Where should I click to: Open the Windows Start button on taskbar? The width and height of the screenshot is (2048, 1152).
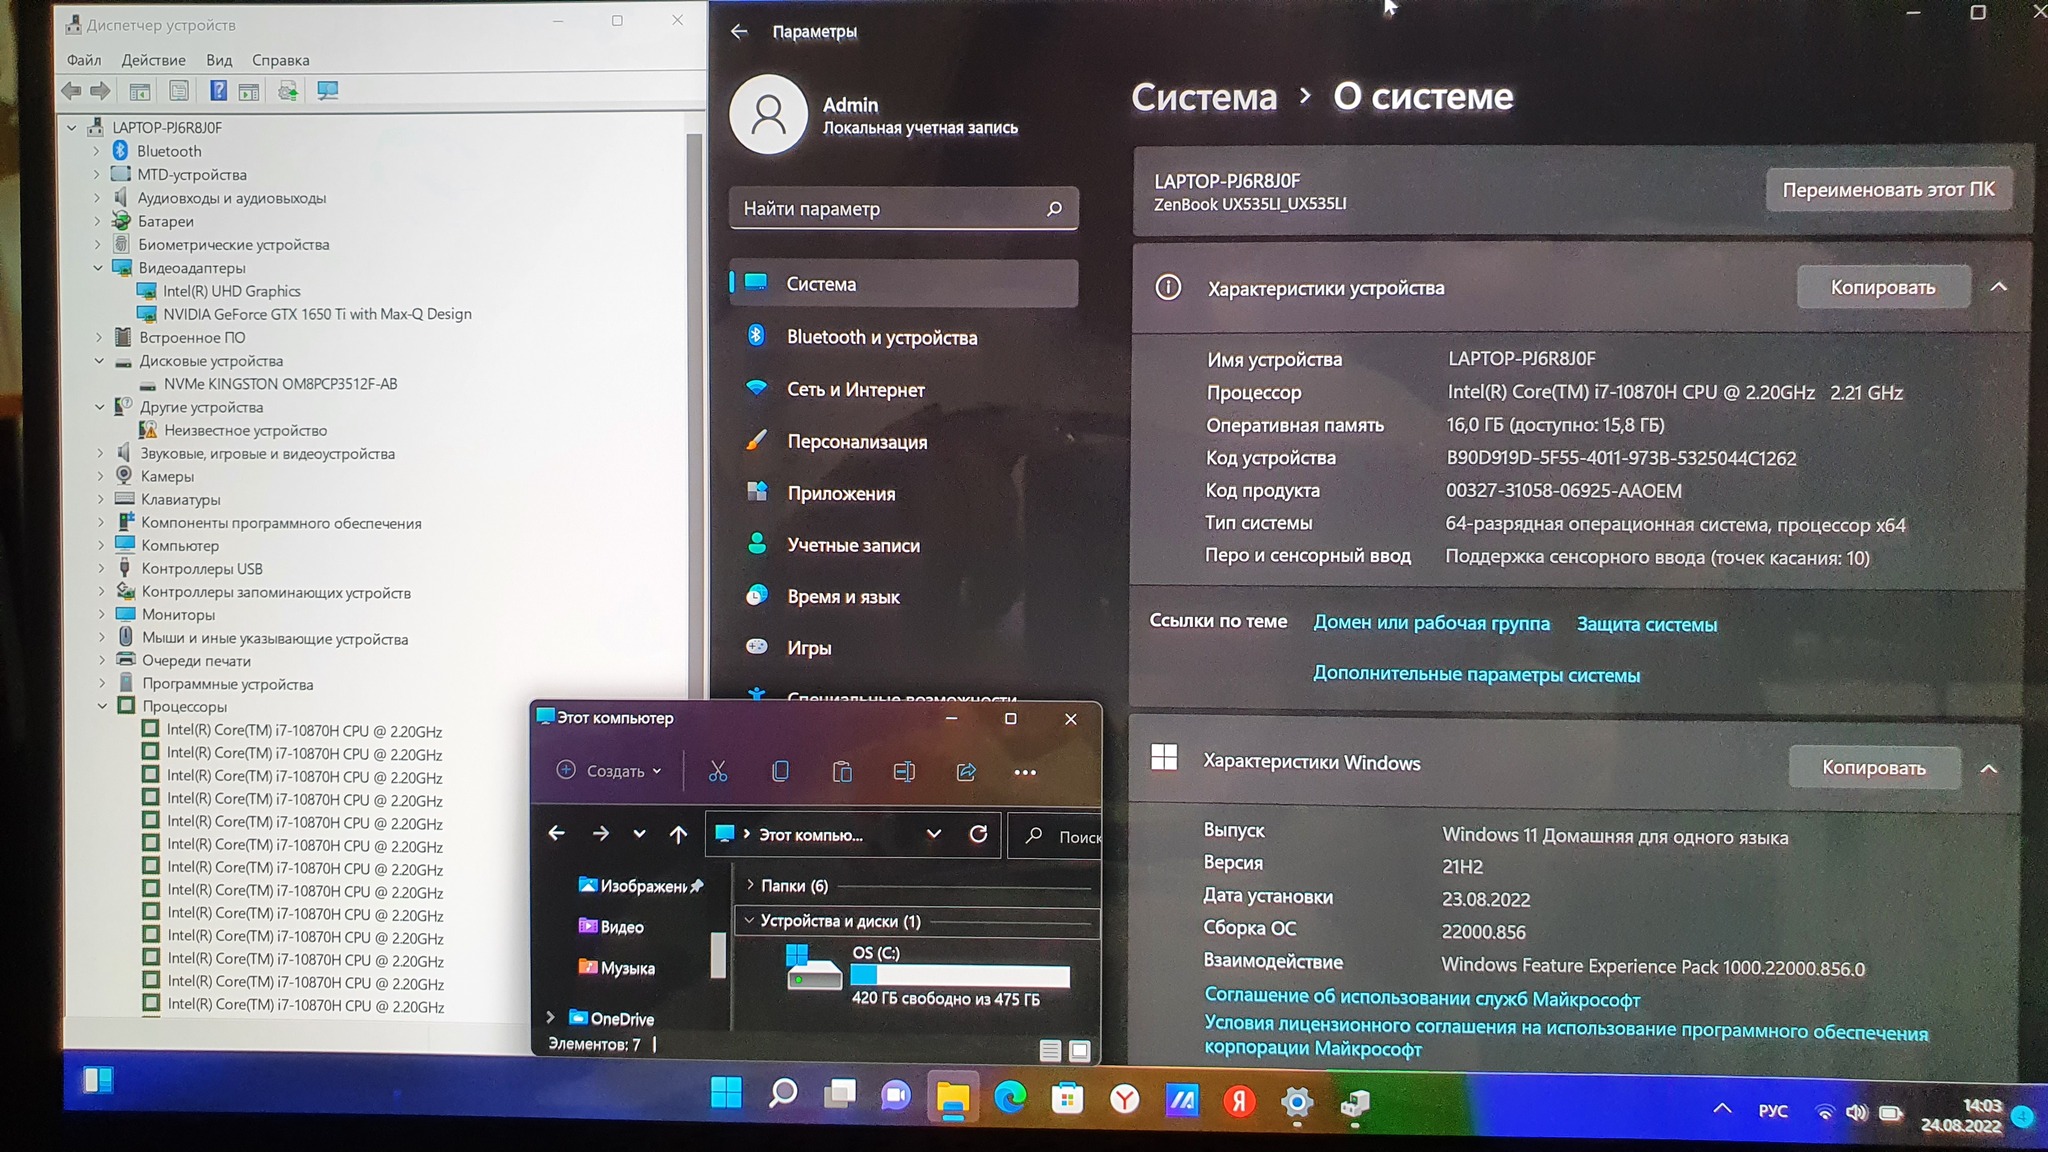(x=726, y=1093)
